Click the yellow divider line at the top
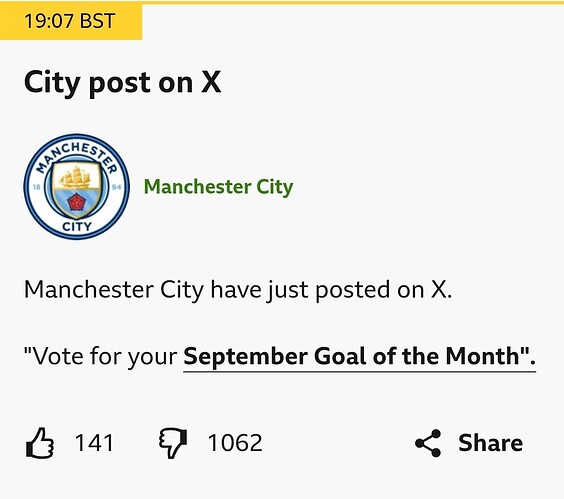 coord(353,2)
